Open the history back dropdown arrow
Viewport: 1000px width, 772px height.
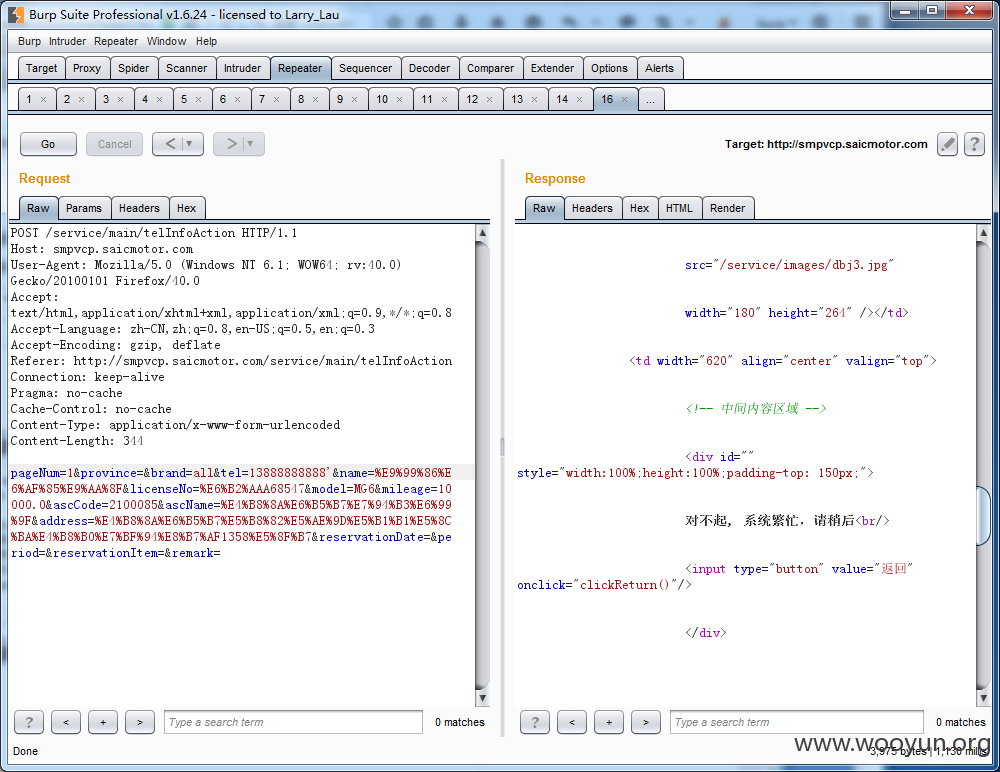tap(189, 144)
